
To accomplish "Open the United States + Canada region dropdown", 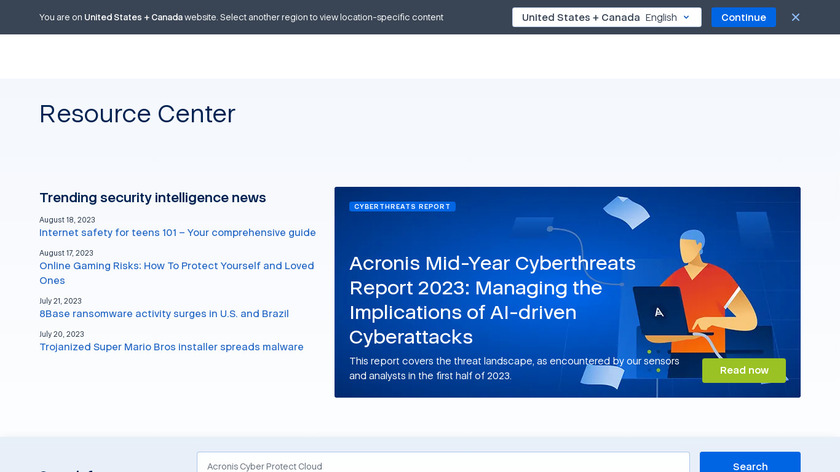I will point(606,17).
